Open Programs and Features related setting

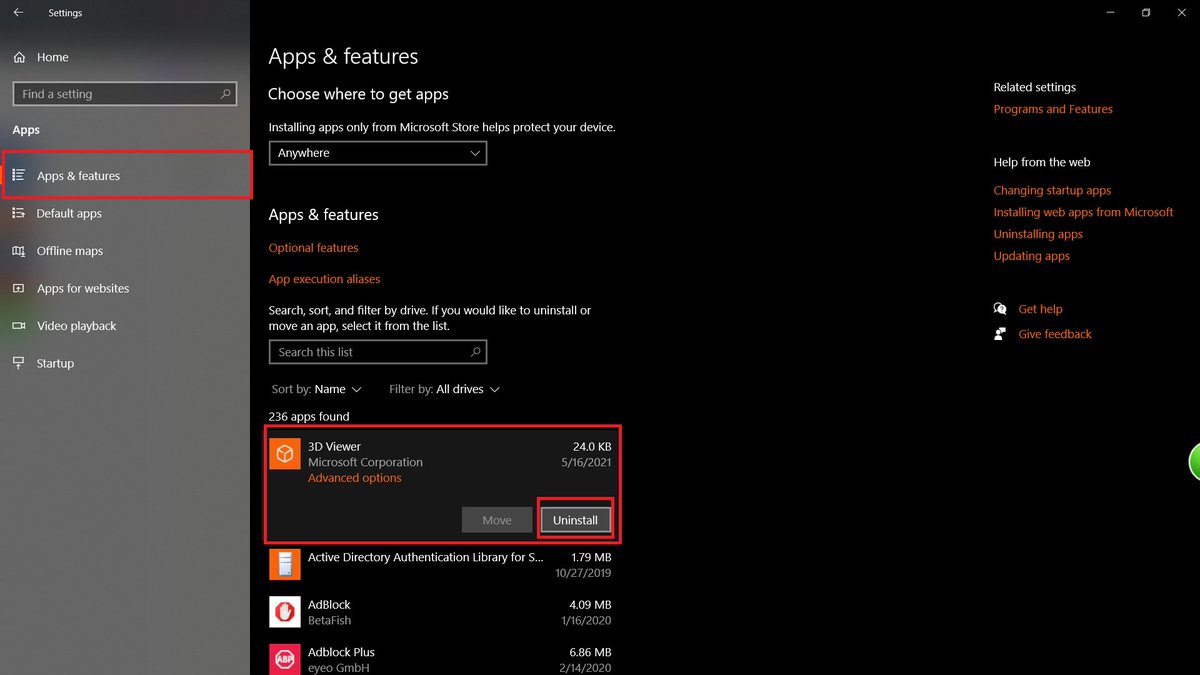click(x=1053, y=109)
